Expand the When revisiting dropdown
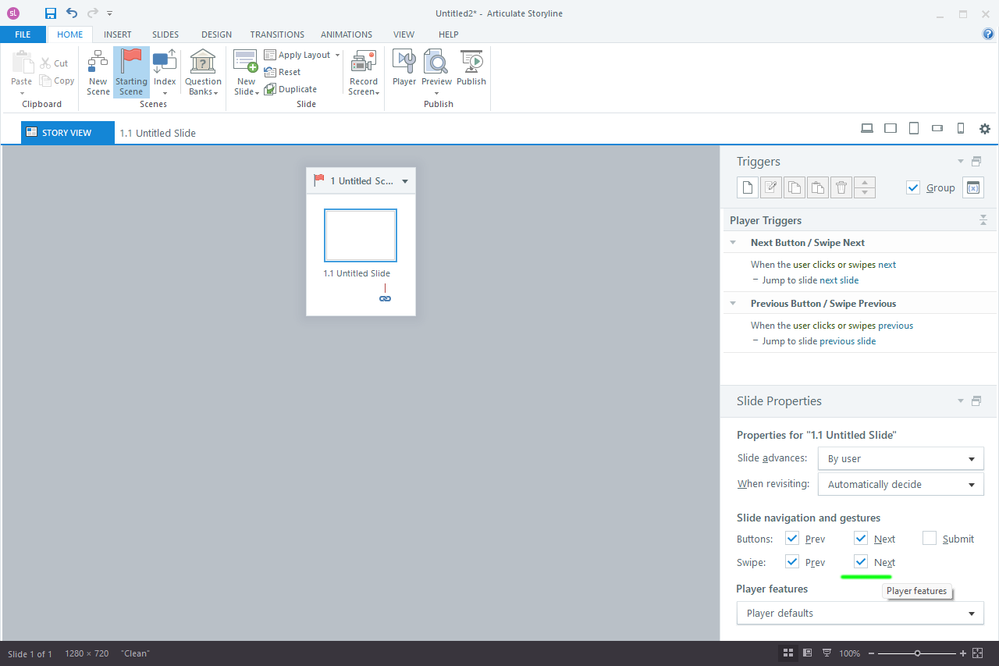The width and height of the screenshot is (999, 666). click(x=900, y=485)
